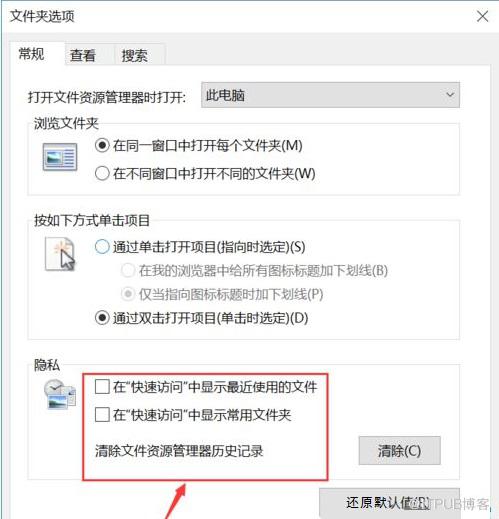
Task: Click the 清除文件资源管理器历史记录 label
Action: point(179,451)
